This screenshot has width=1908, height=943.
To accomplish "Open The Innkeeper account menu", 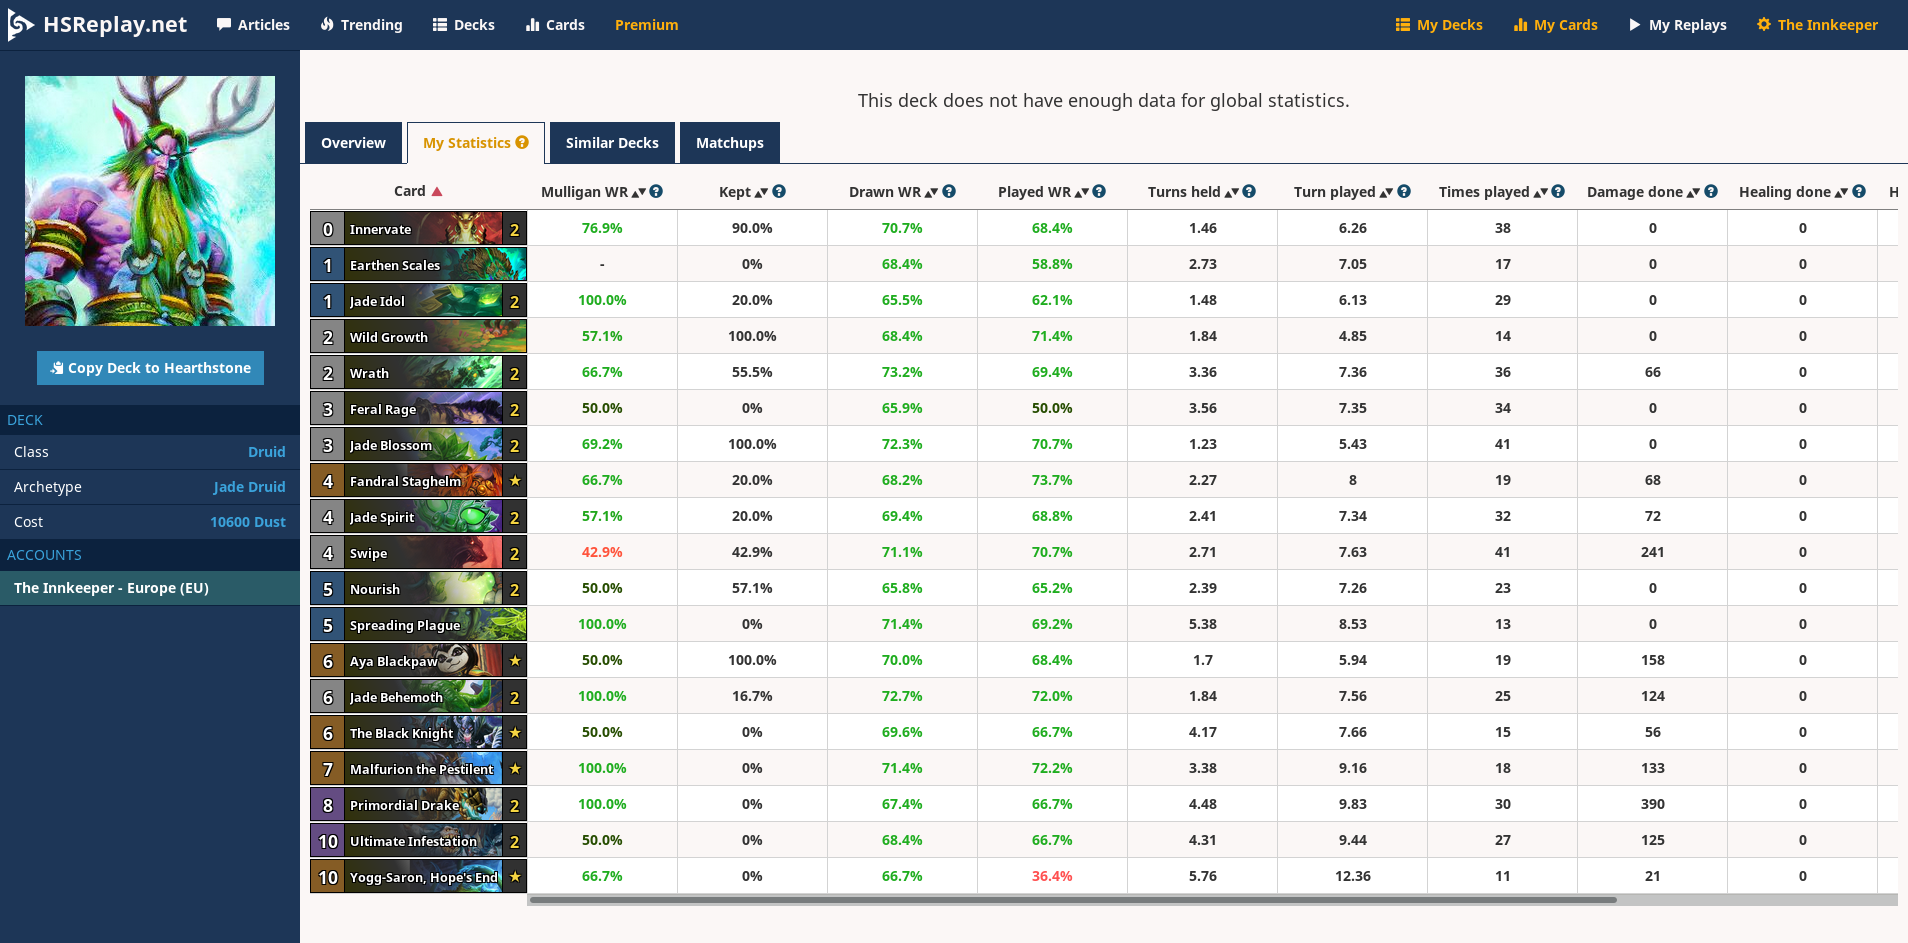I will 1817,25.
